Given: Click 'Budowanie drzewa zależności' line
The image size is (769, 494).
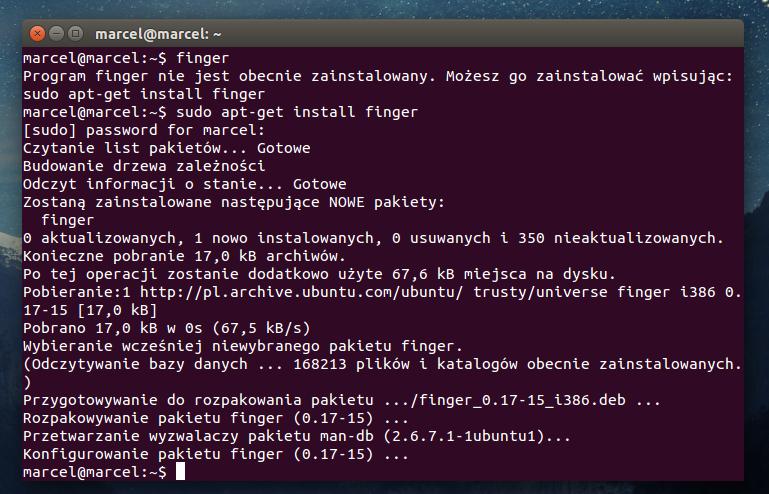Looking at the screenshot, I should pyautogui.click(x=144, y=166).
